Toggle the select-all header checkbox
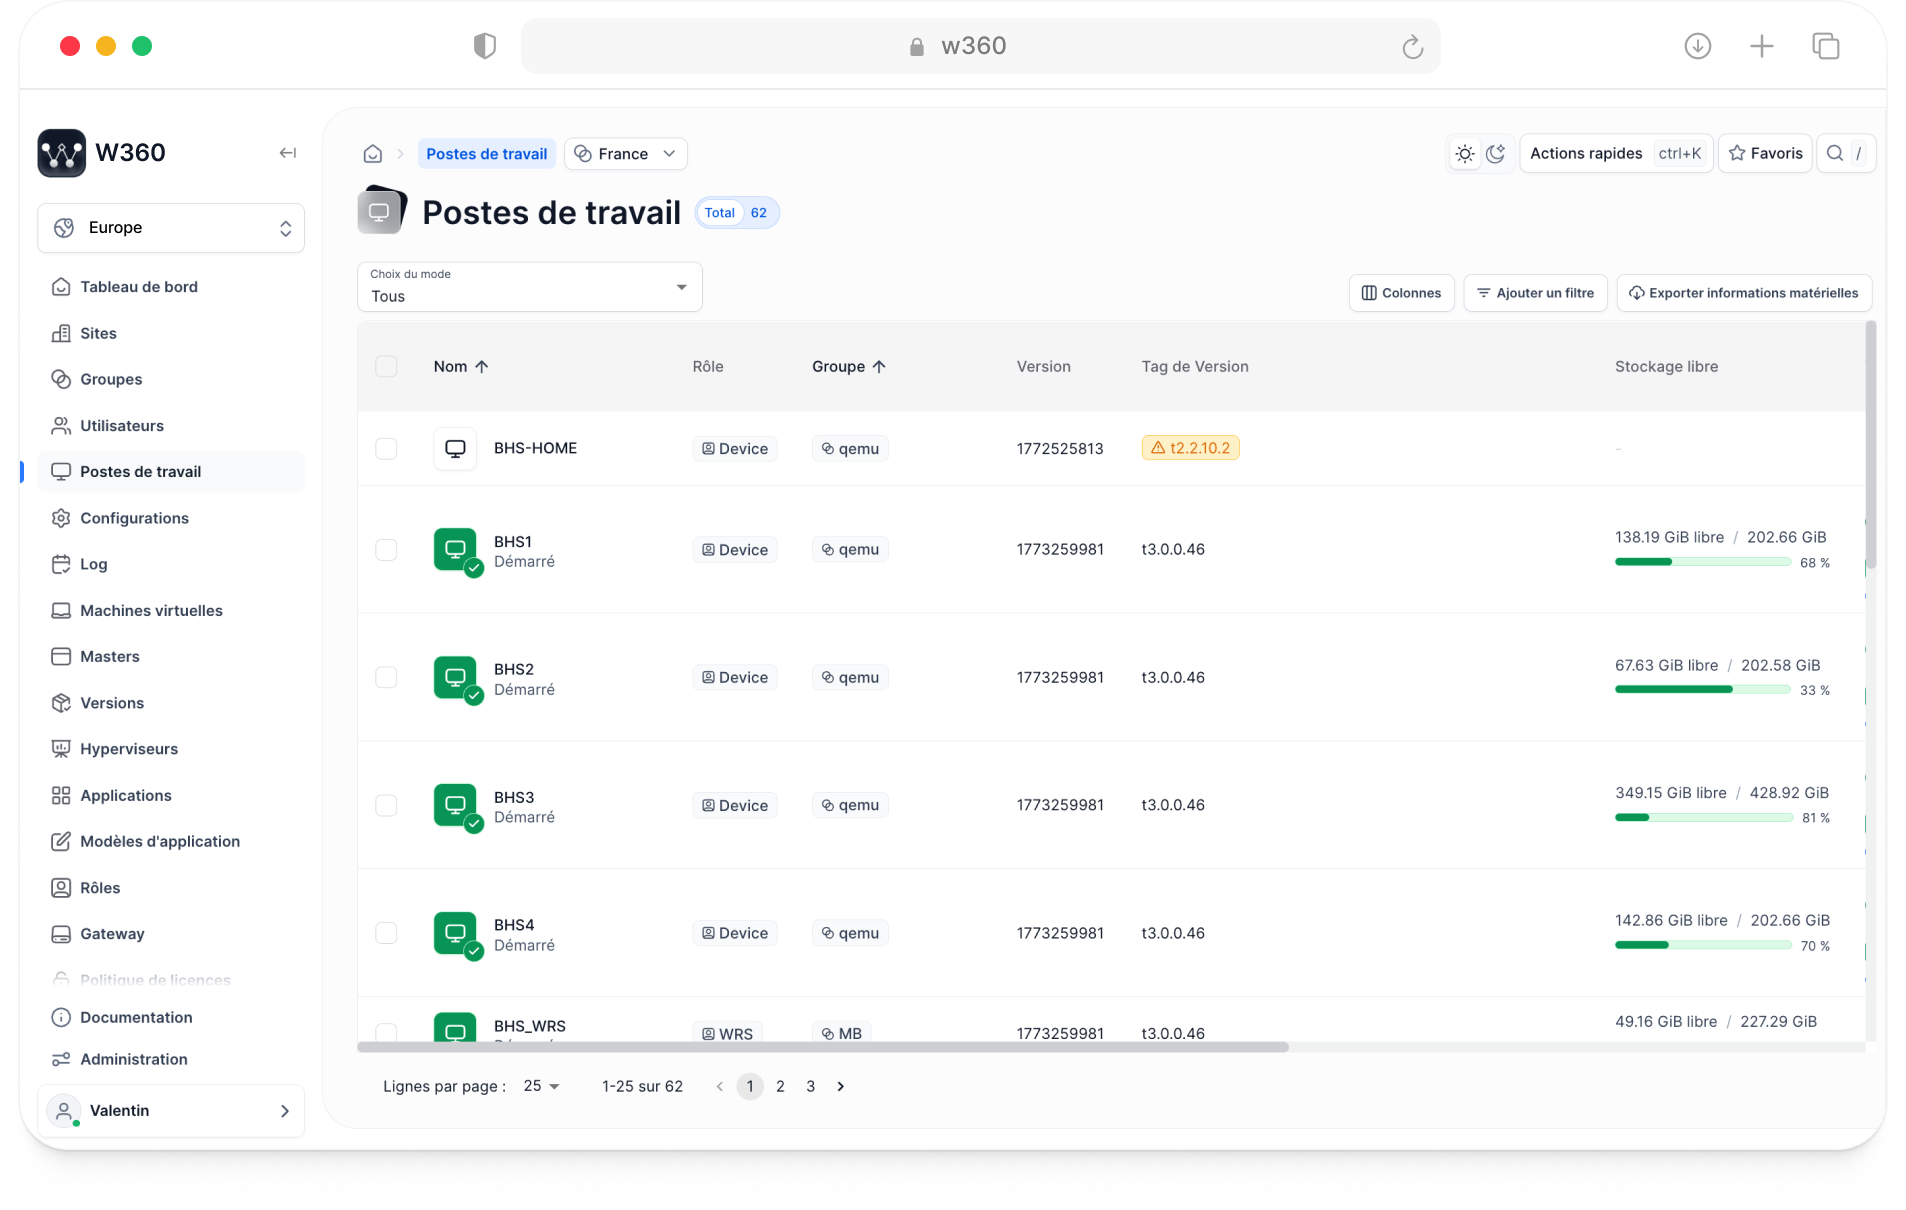The image size is (1906, 1210). pyautogui.click(x=386, y=367)
